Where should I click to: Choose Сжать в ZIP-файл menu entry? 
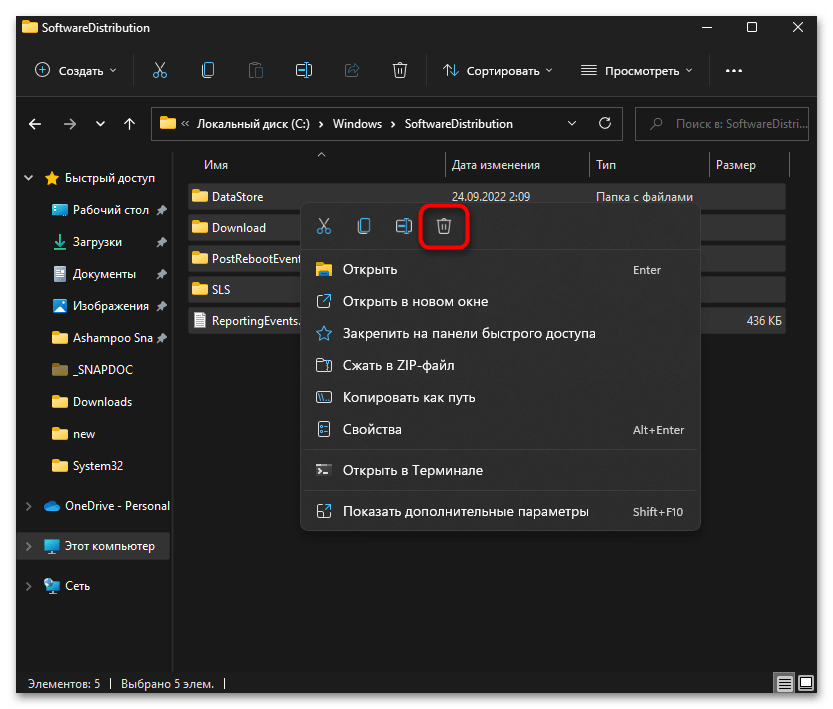tap(398, 365)
